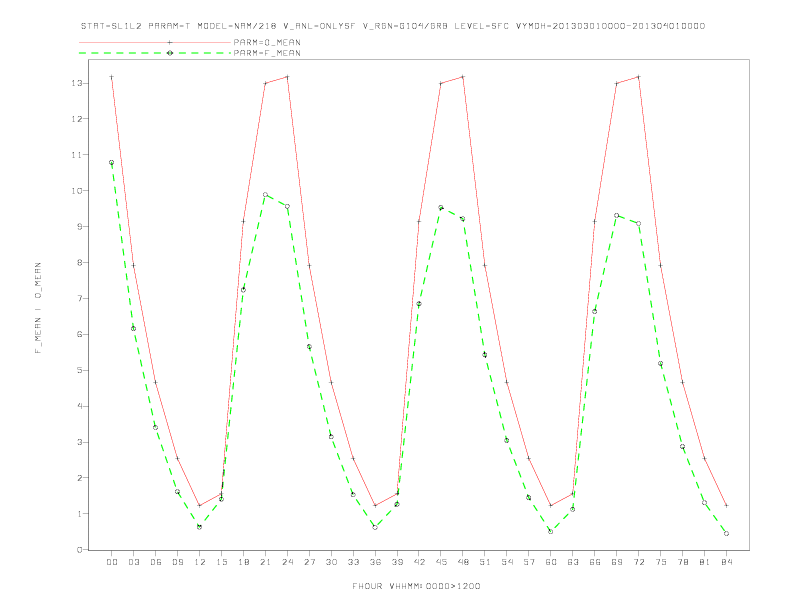Click x-axis tick label 00
This screenshot has height=612, width=792.
tap(112, 562)
